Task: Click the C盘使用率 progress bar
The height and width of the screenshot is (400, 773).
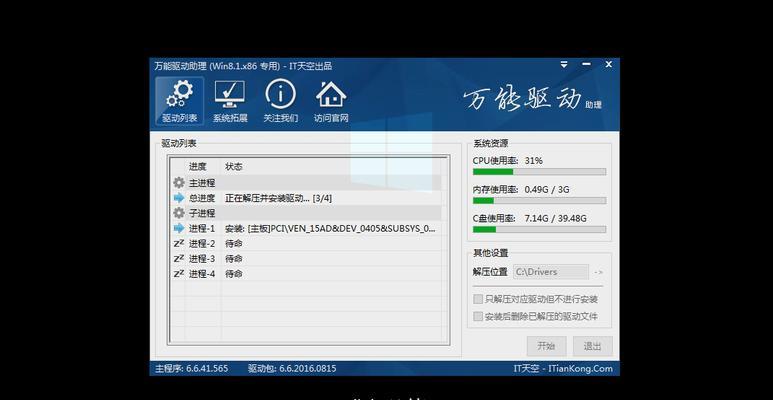Action: point(539,229)
